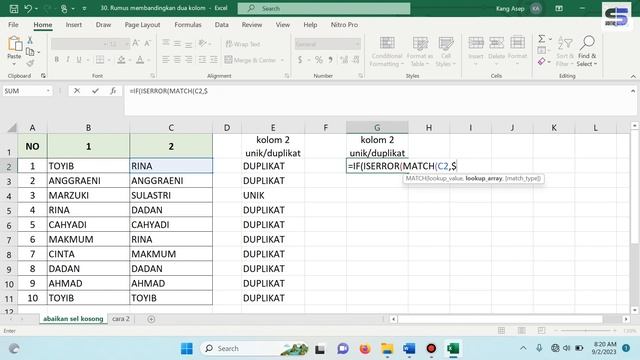
Task: Click the AutoSum sigma icon
Action: pos(542,39)
